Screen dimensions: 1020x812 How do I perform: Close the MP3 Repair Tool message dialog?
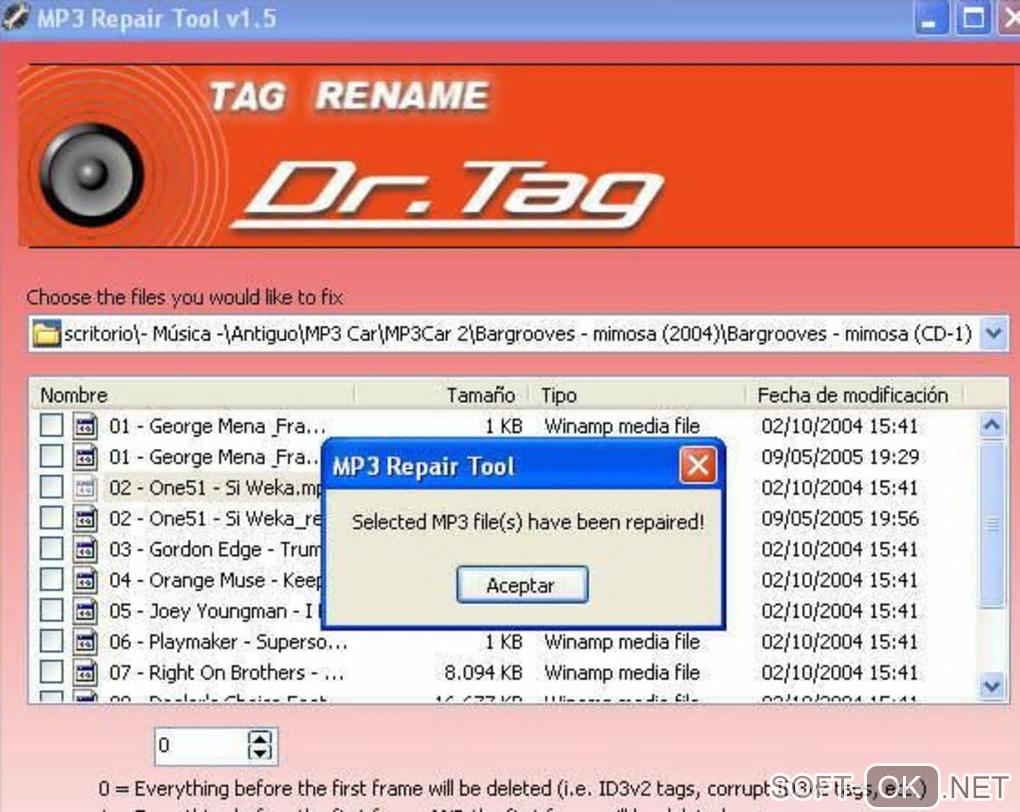coord(698,465)
